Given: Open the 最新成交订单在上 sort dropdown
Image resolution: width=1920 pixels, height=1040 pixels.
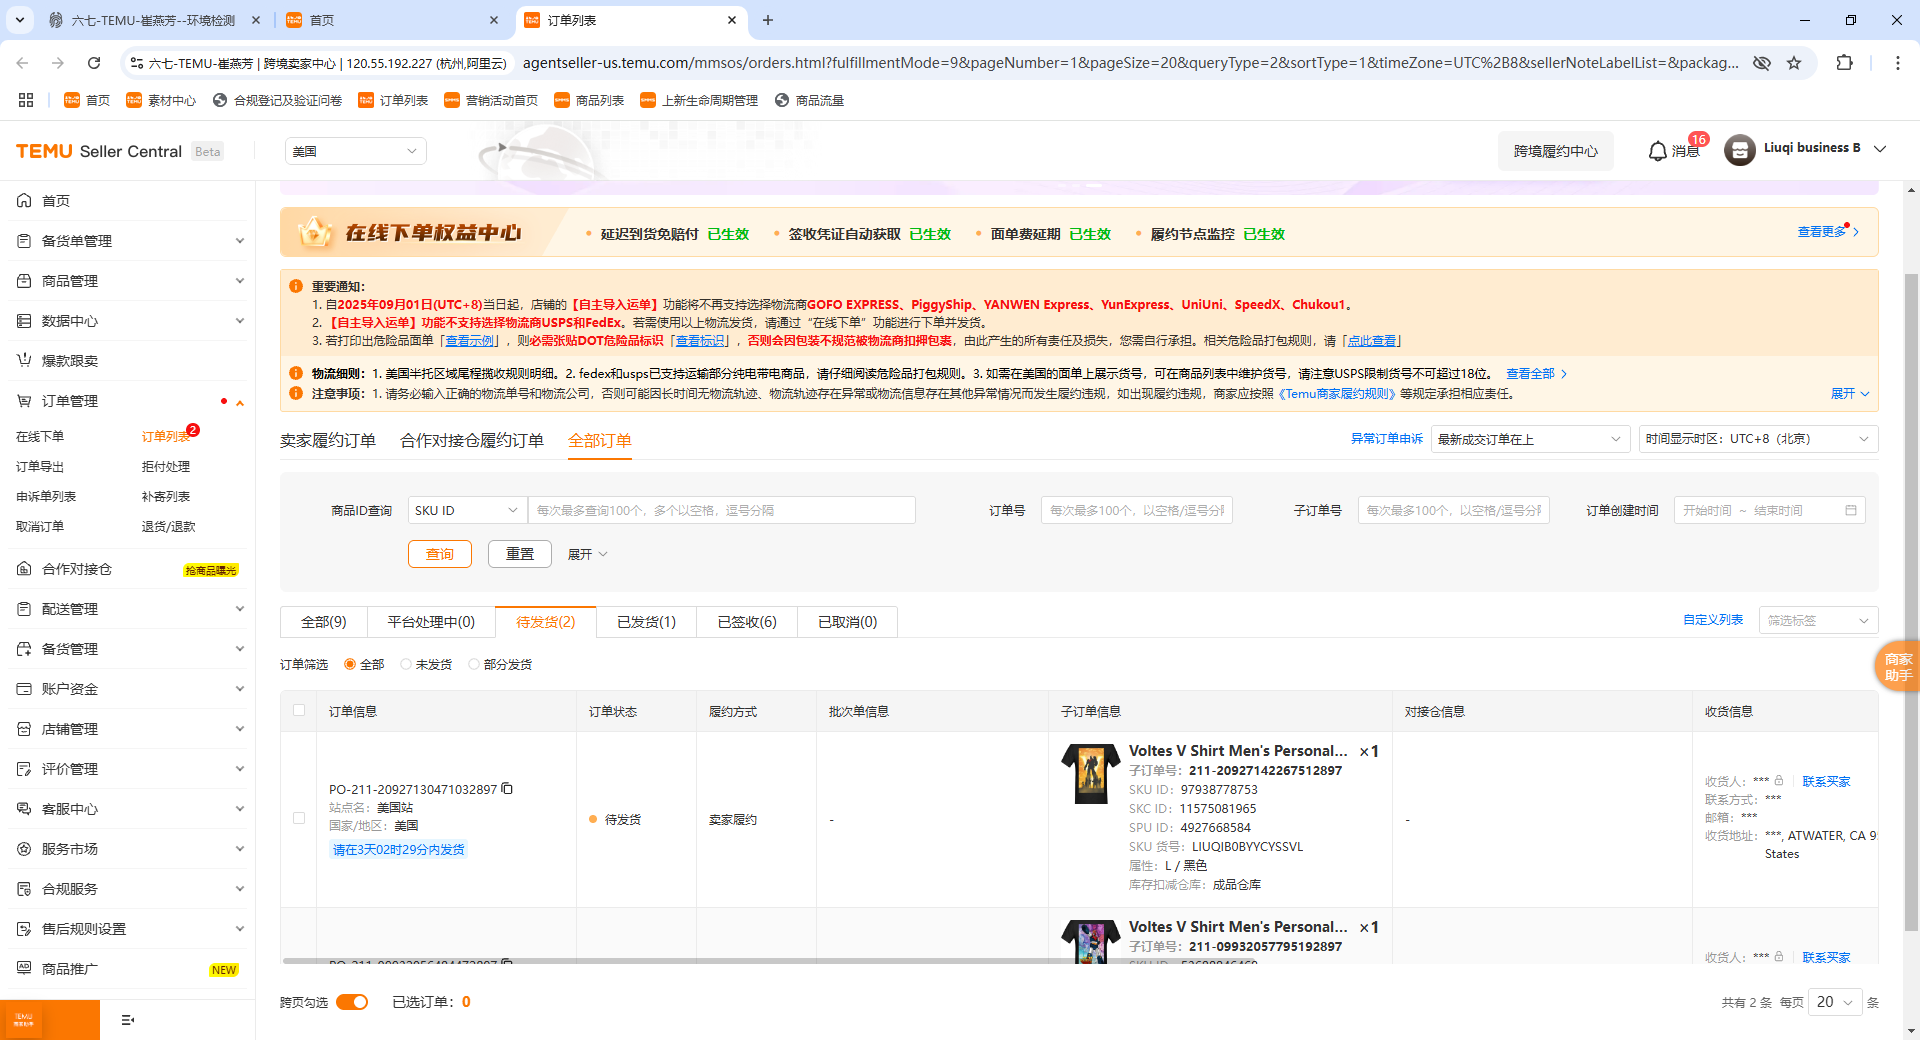Looking at the screenshot, I should [1529, 438].
